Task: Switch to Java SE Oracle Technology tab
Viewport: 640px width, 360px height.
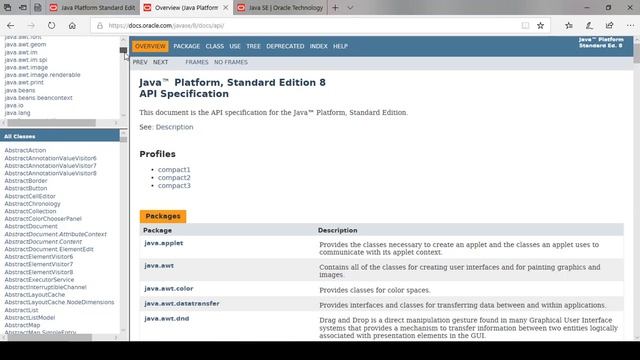Action: click(280, 8)
